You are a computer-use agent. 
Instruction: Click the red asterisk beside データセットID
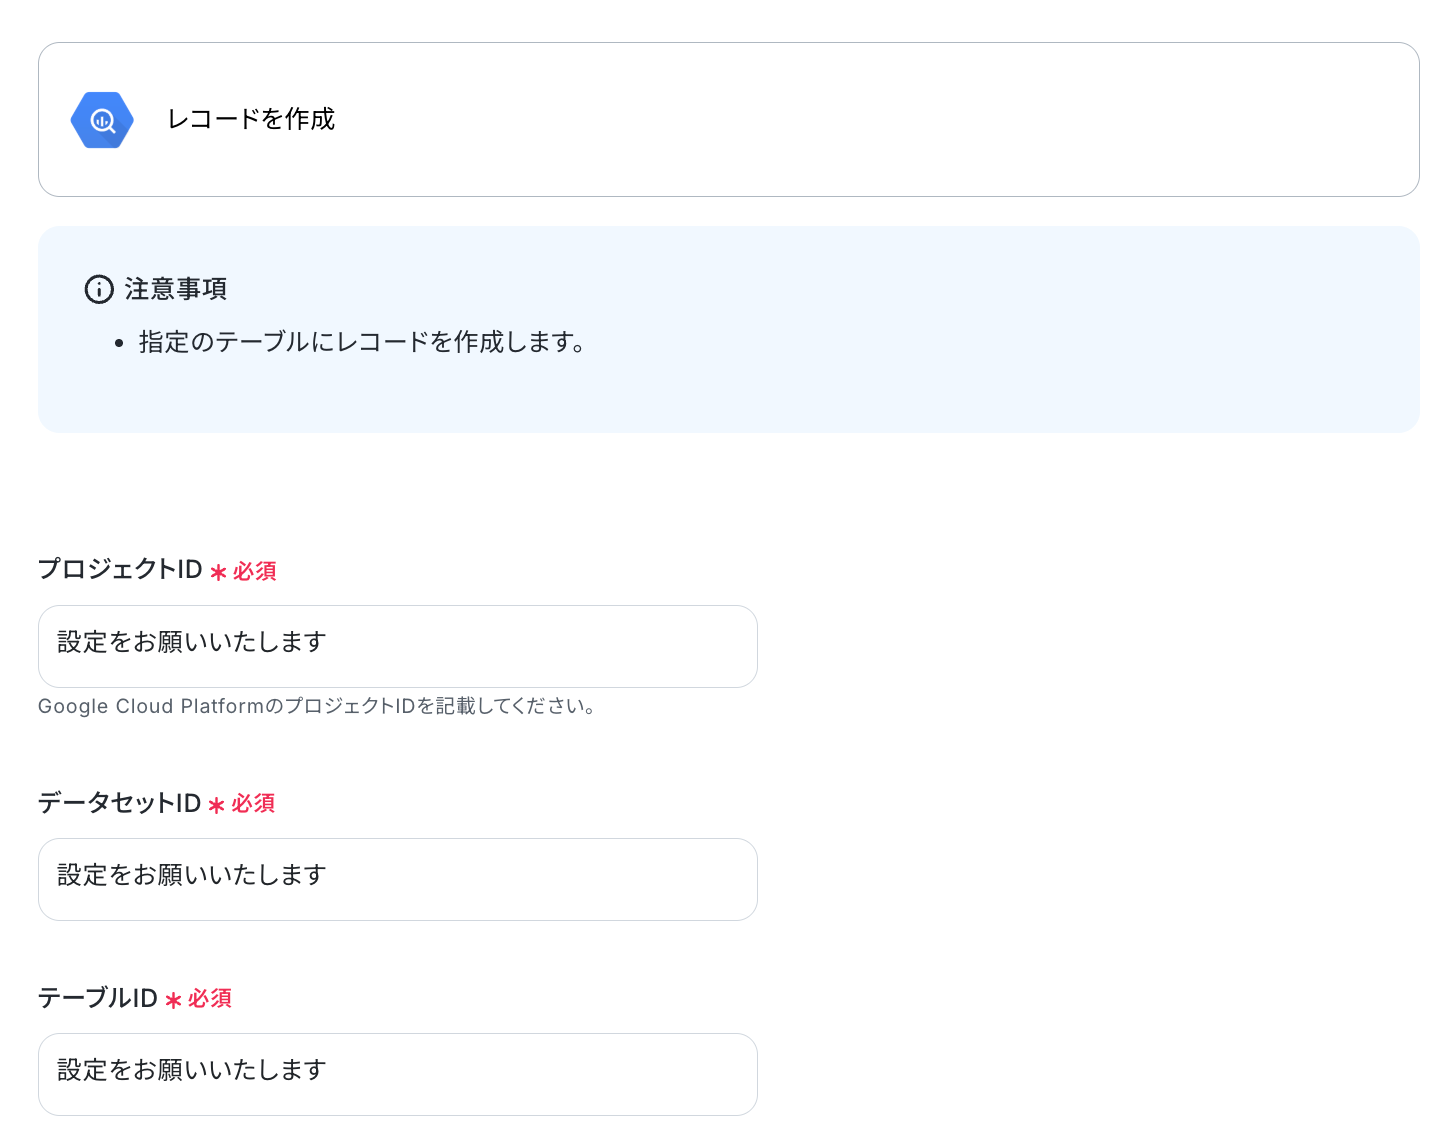216,805
